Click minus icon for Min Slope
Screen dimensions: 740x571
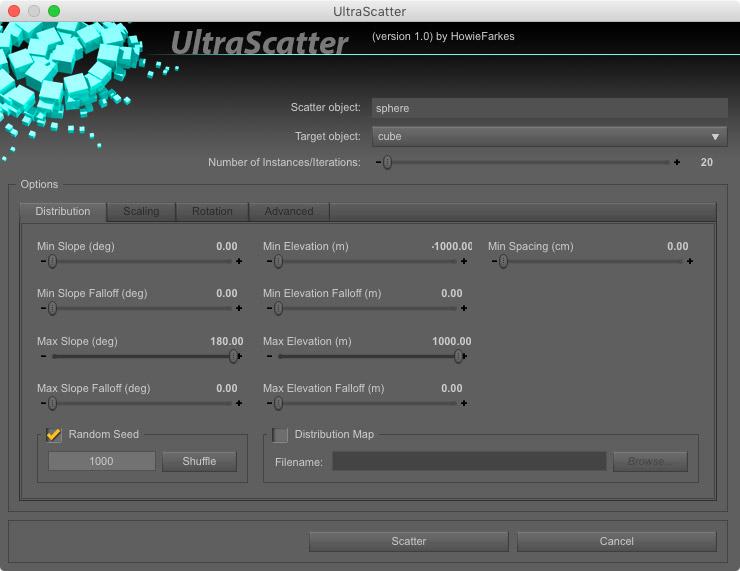(x=43, y=261)
